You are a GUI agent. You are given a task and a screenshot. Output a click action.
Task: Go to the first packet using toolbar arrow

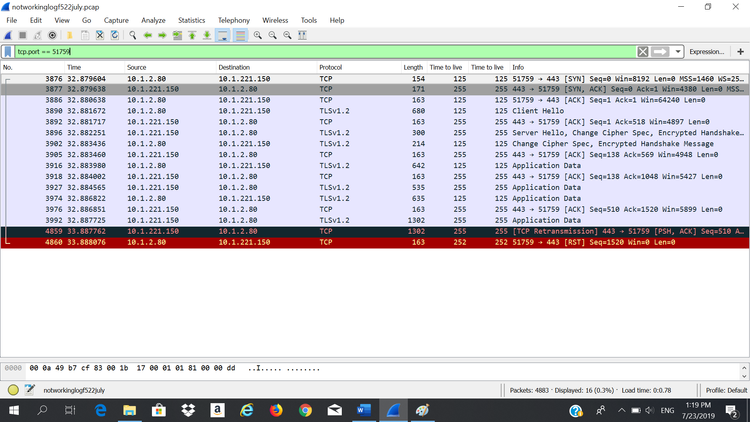coord(191,35)
